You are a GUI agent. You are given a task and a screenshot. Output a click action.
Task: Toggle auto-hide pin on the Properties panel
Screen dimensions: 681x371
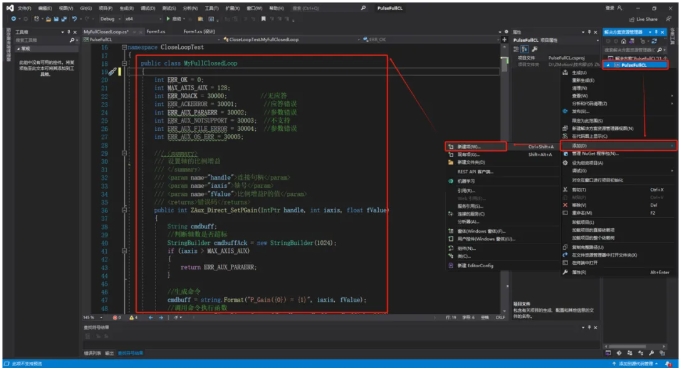point(589,32)
